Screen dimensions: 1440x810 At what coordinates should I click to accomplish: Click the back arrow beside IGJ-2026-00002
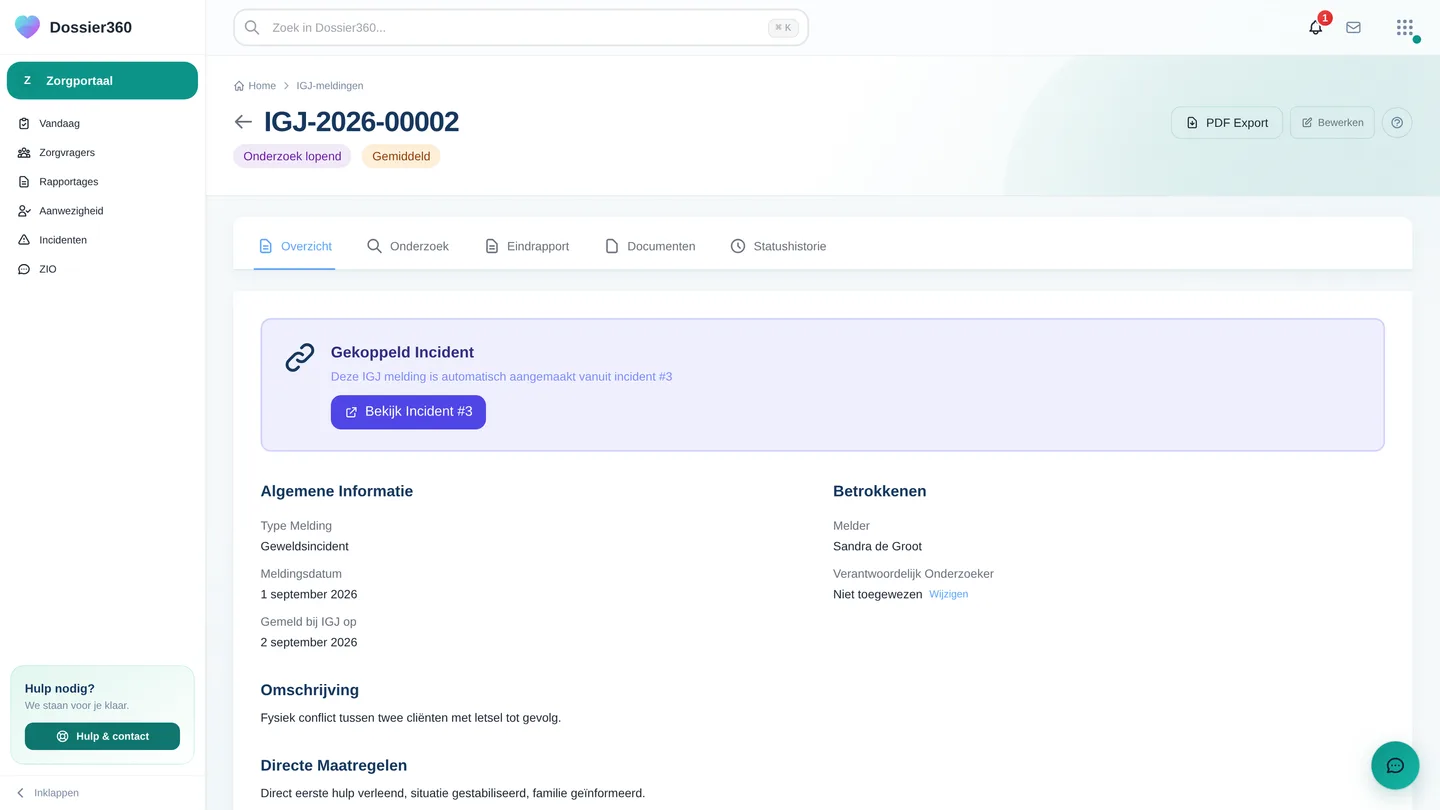pos(243,122)
